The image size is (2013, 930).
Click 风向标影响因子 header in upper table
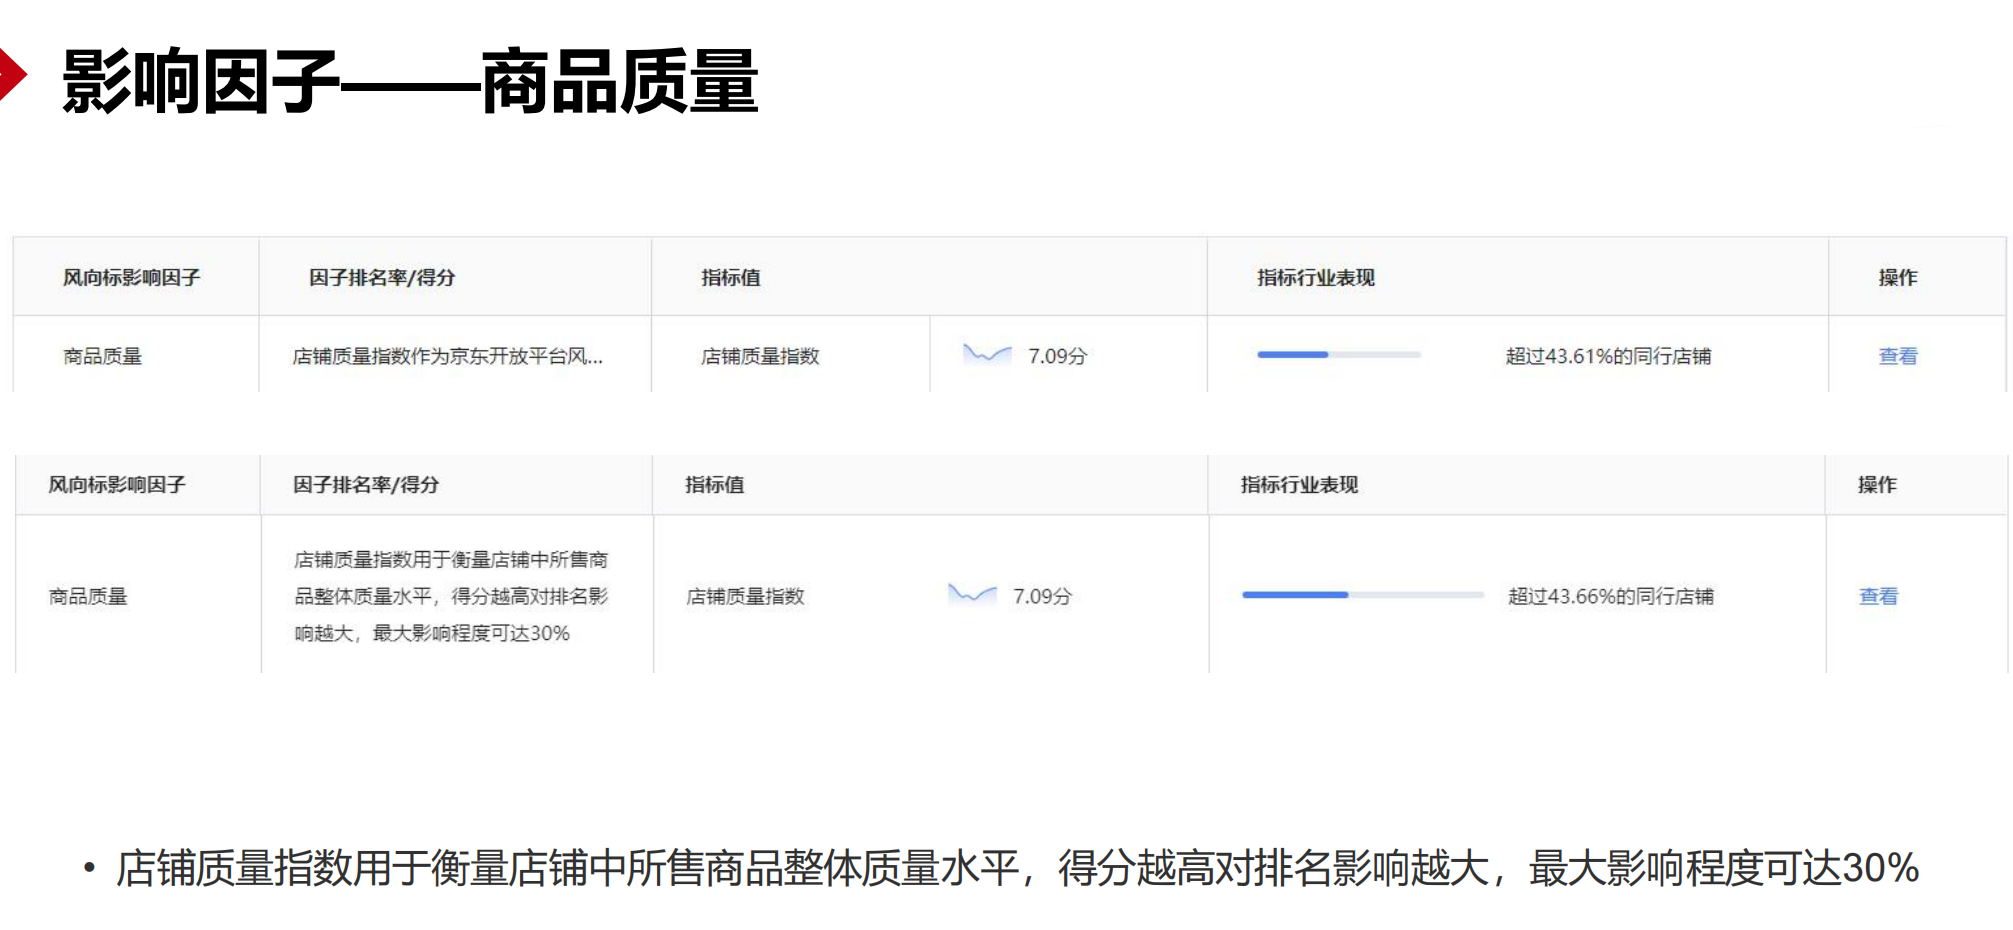click(x=131, y=277)
